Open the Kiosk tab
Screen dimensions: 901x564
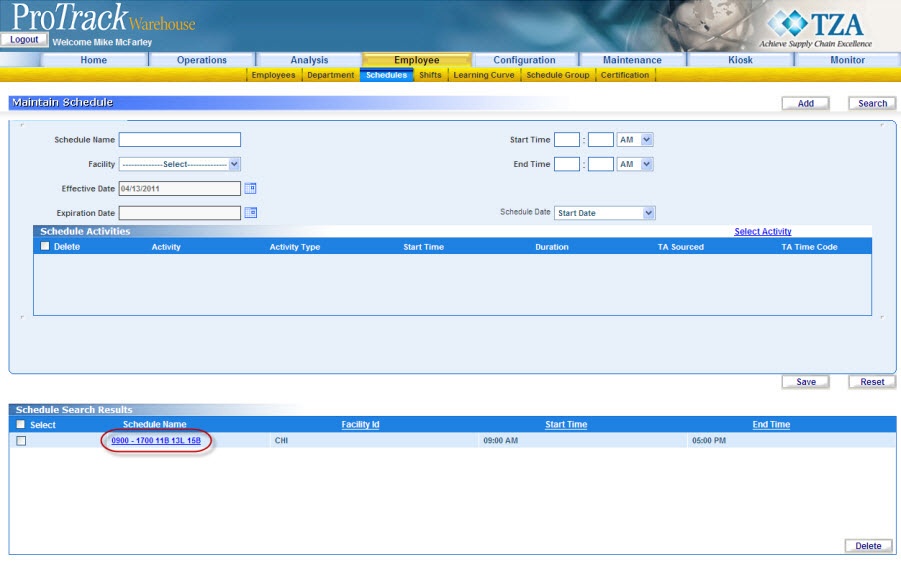pos(740,60)
